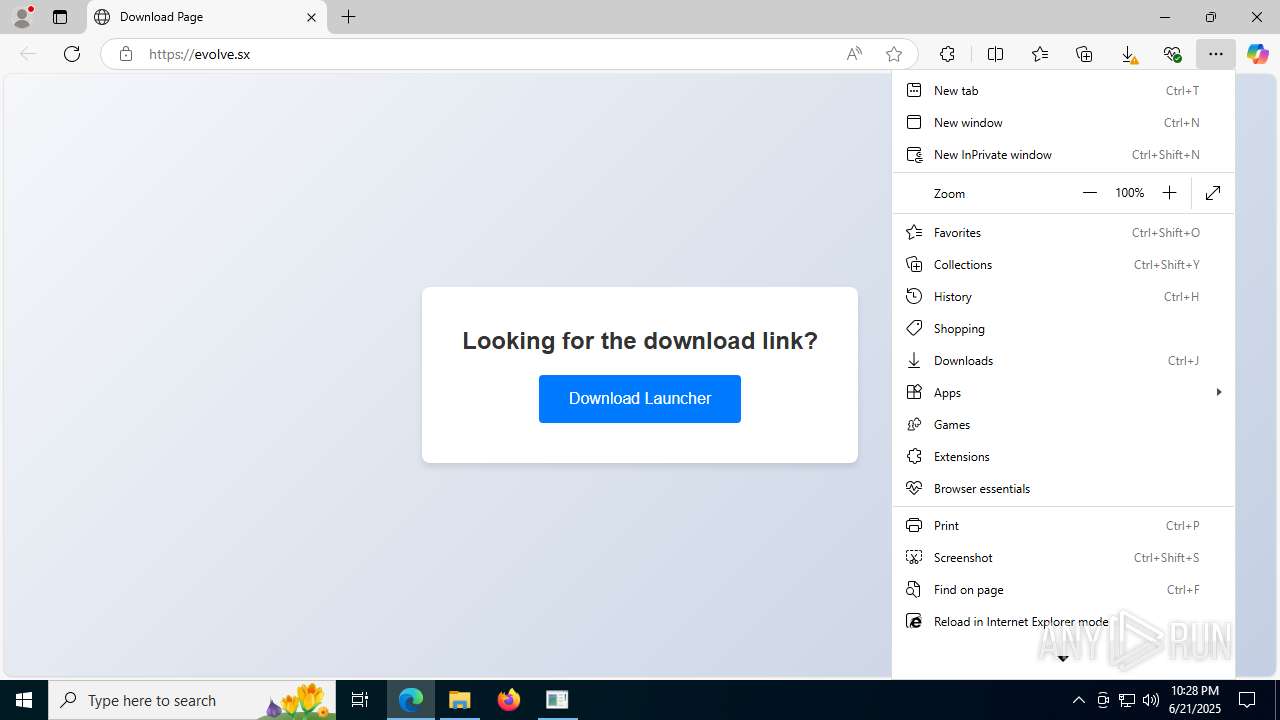The height and width of the screenshot is (720, 1280).
Task: Reload in Internet Explorer mode
Action: (1063, 621)
